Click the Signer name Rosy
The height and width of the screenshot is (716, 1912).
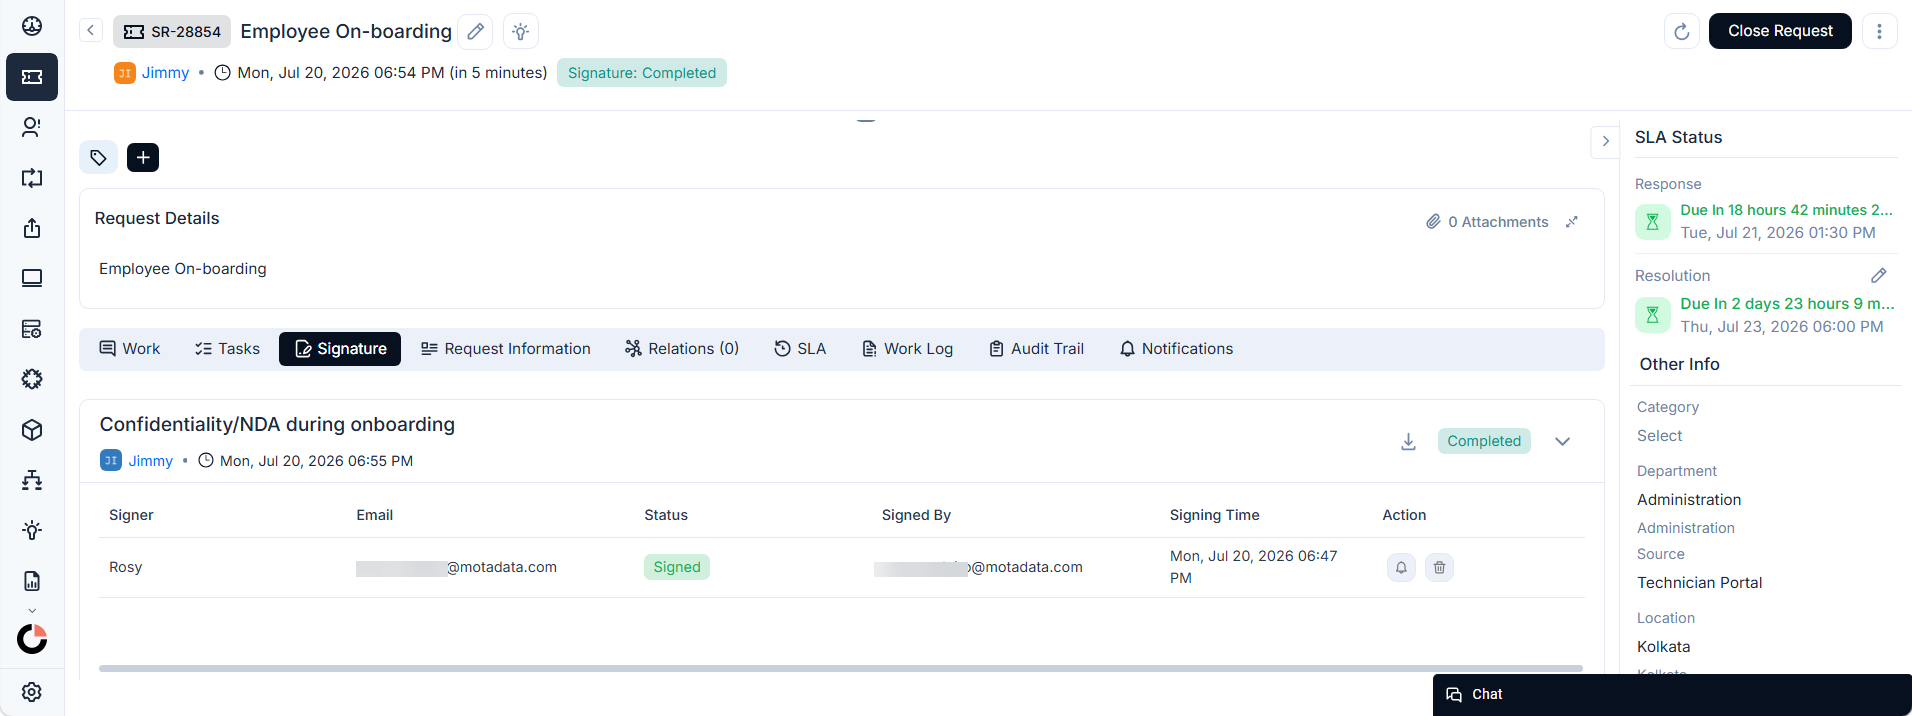pyautogui.click(x=126, y=567)
